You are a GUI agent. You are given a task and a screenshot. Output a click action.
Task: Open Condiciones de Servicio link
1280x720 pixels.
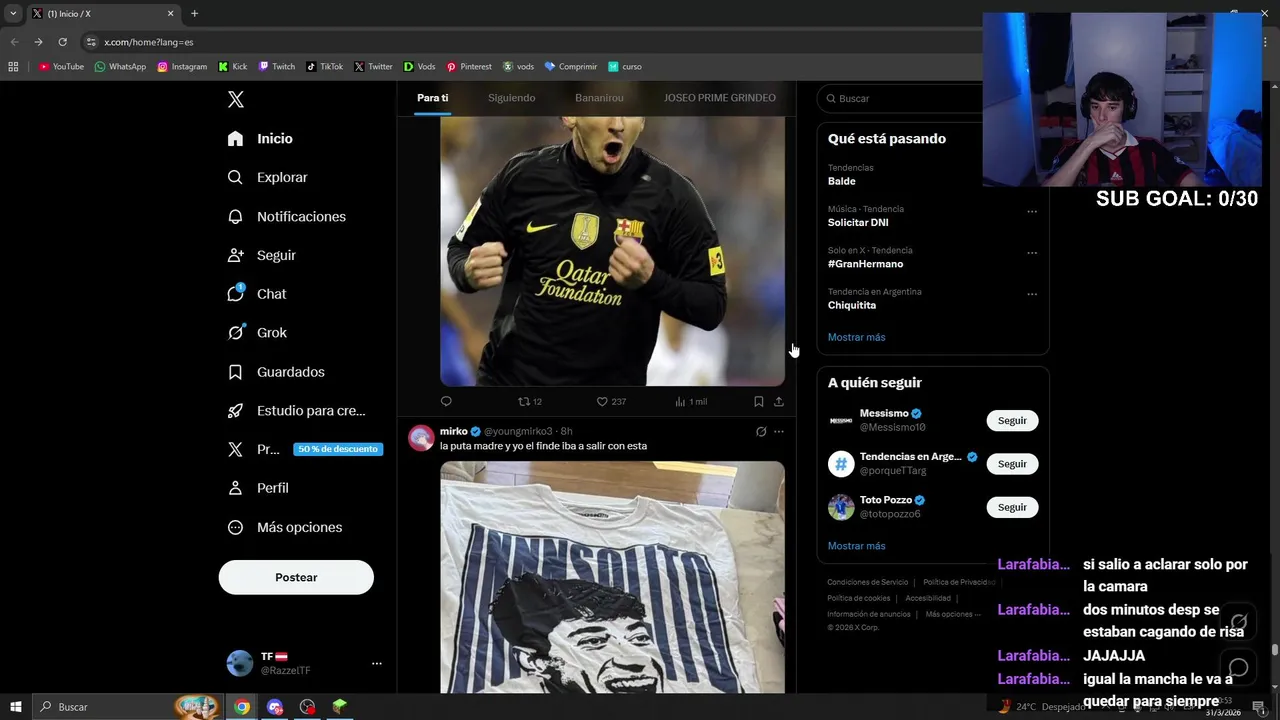coord(868,582)
